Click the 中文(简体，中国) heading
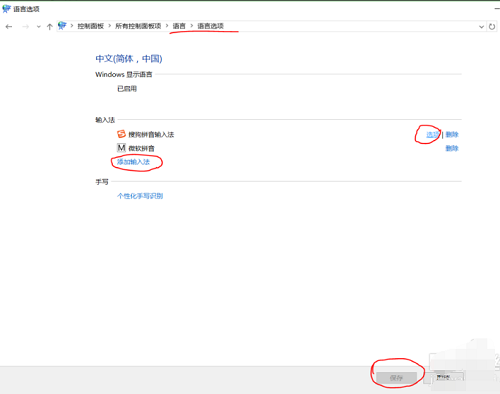500x394 pixels. coord(129,59)
